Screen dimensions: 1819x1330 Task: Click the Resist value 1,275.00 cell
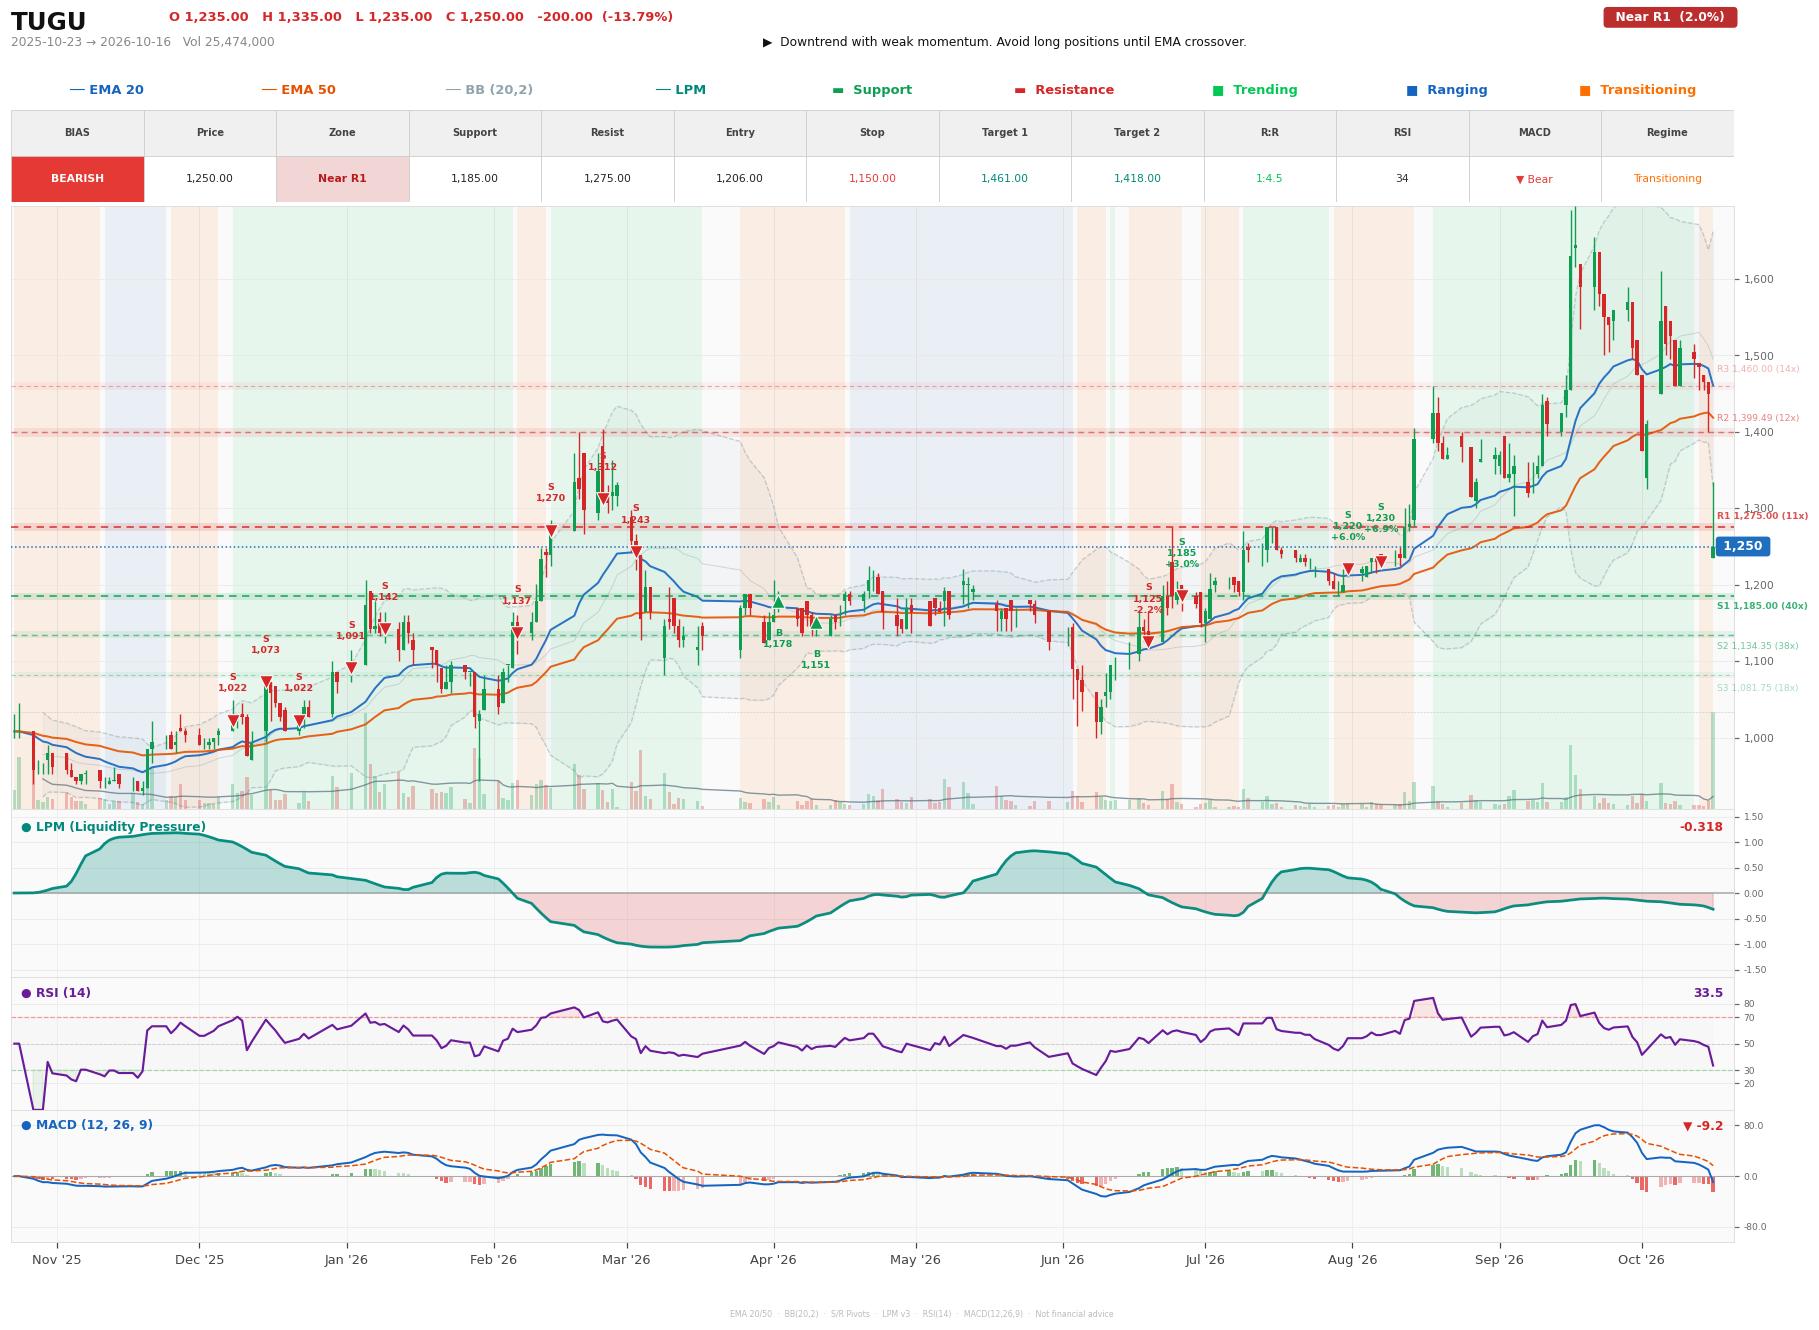pyautogui.click(x=607, y=179)
